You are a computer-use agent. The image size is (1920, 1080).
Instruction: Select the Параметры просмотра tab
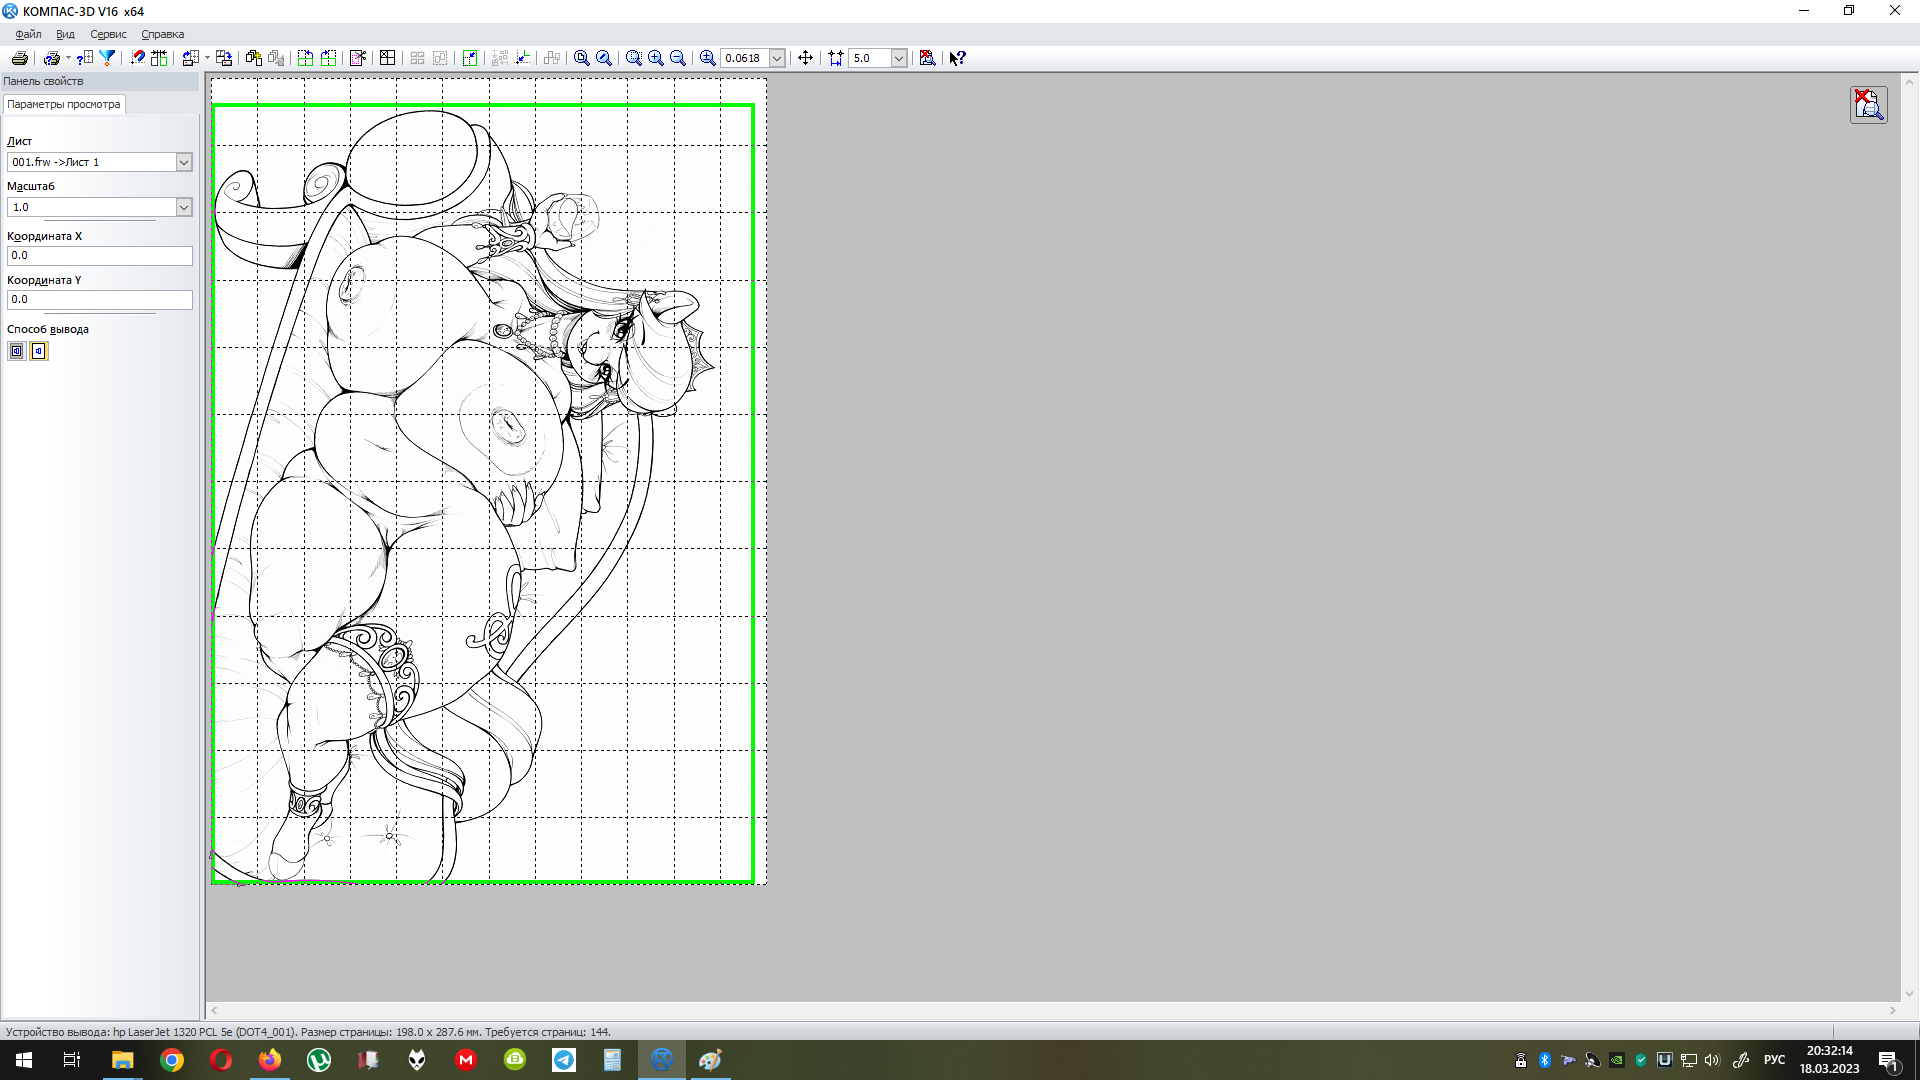click(64, 104)
